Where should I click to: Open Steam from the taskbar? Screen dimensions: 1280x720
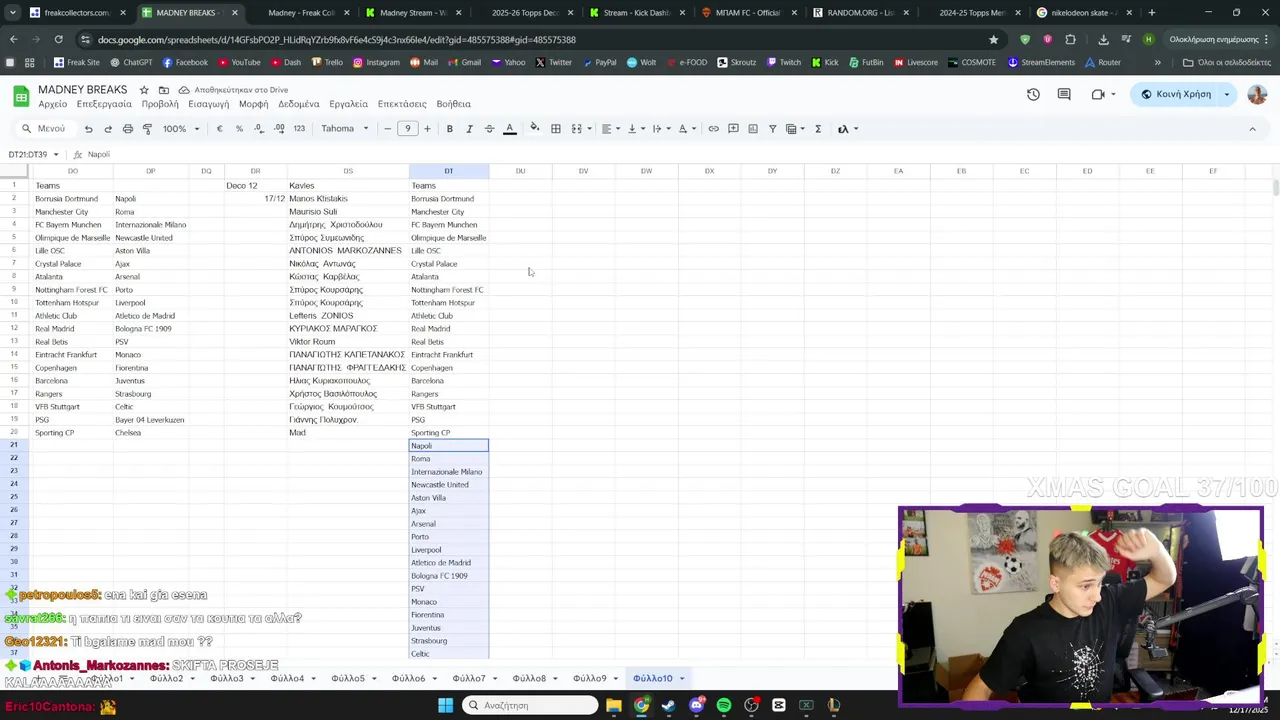click(x=669, y=705)
